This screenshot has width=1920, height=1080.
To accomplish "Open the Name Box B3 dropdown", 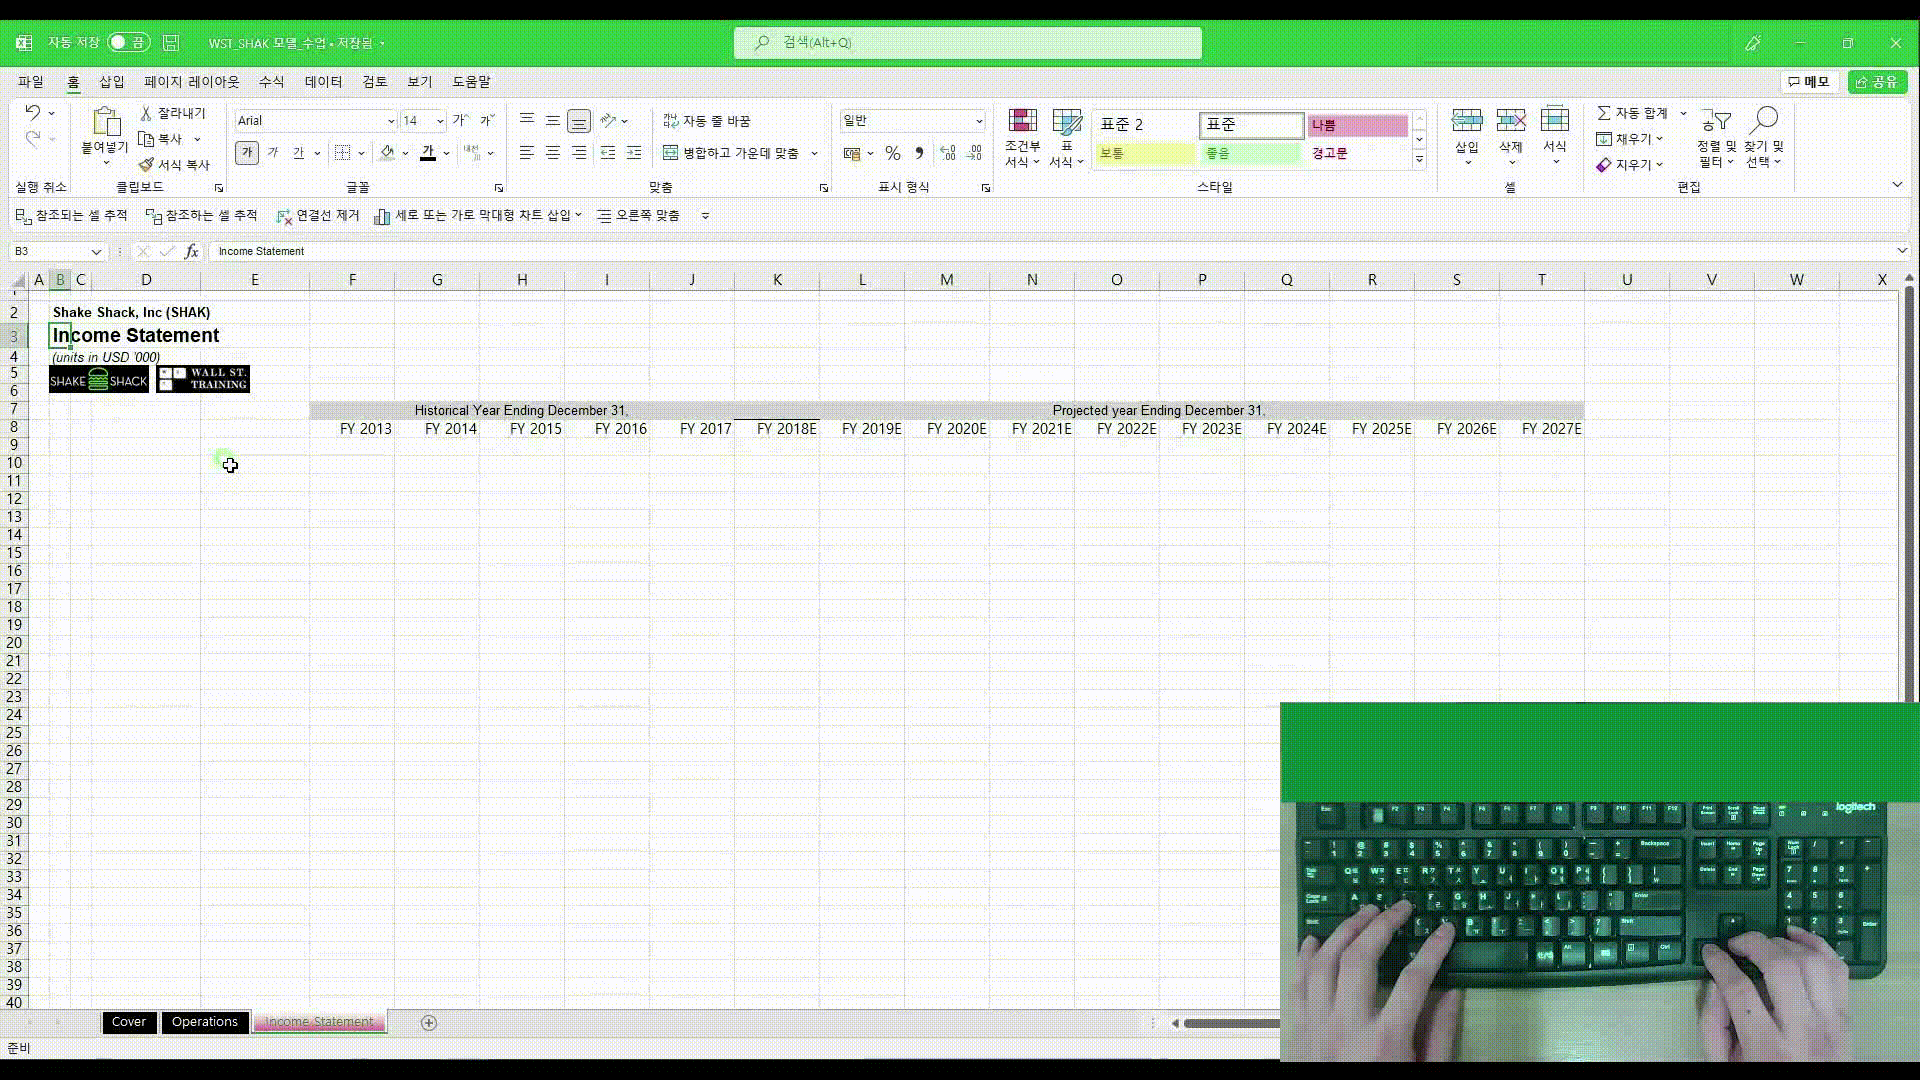I will coord(96,251).
